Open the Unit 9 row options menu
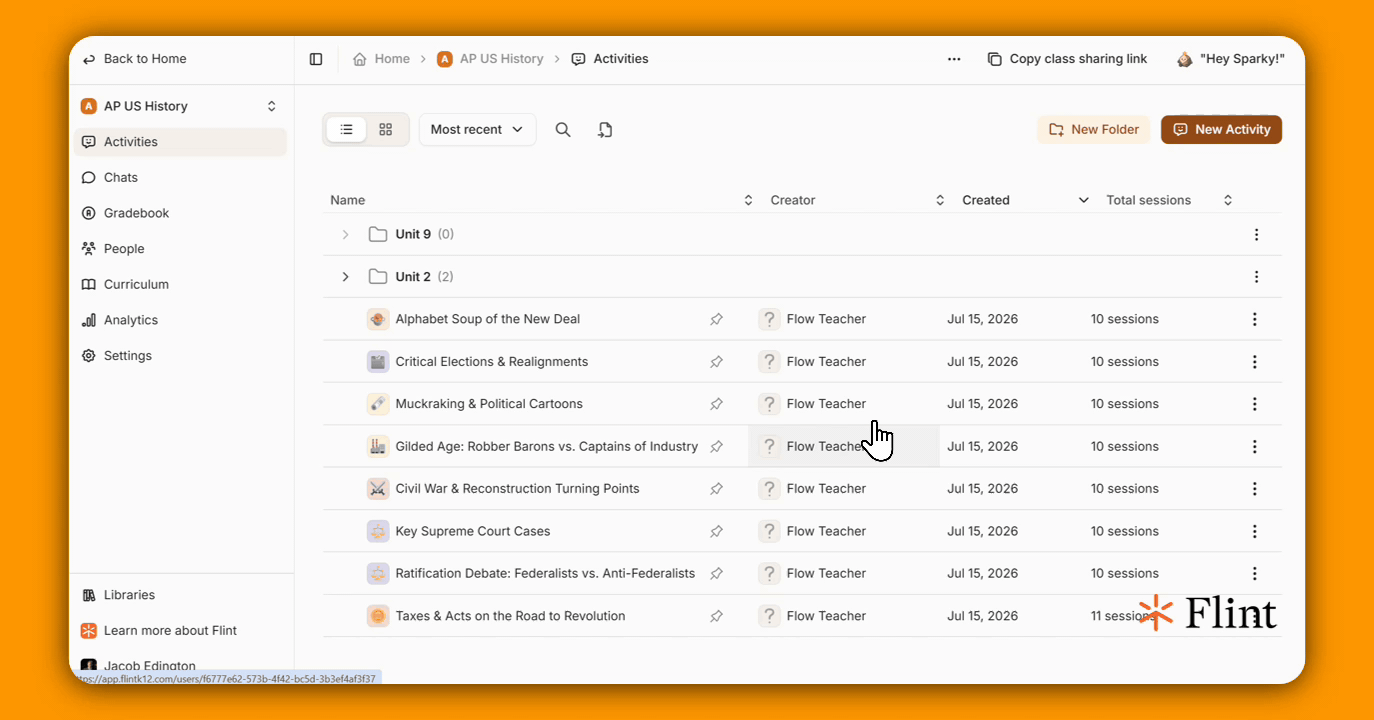 click(1256, 234)
